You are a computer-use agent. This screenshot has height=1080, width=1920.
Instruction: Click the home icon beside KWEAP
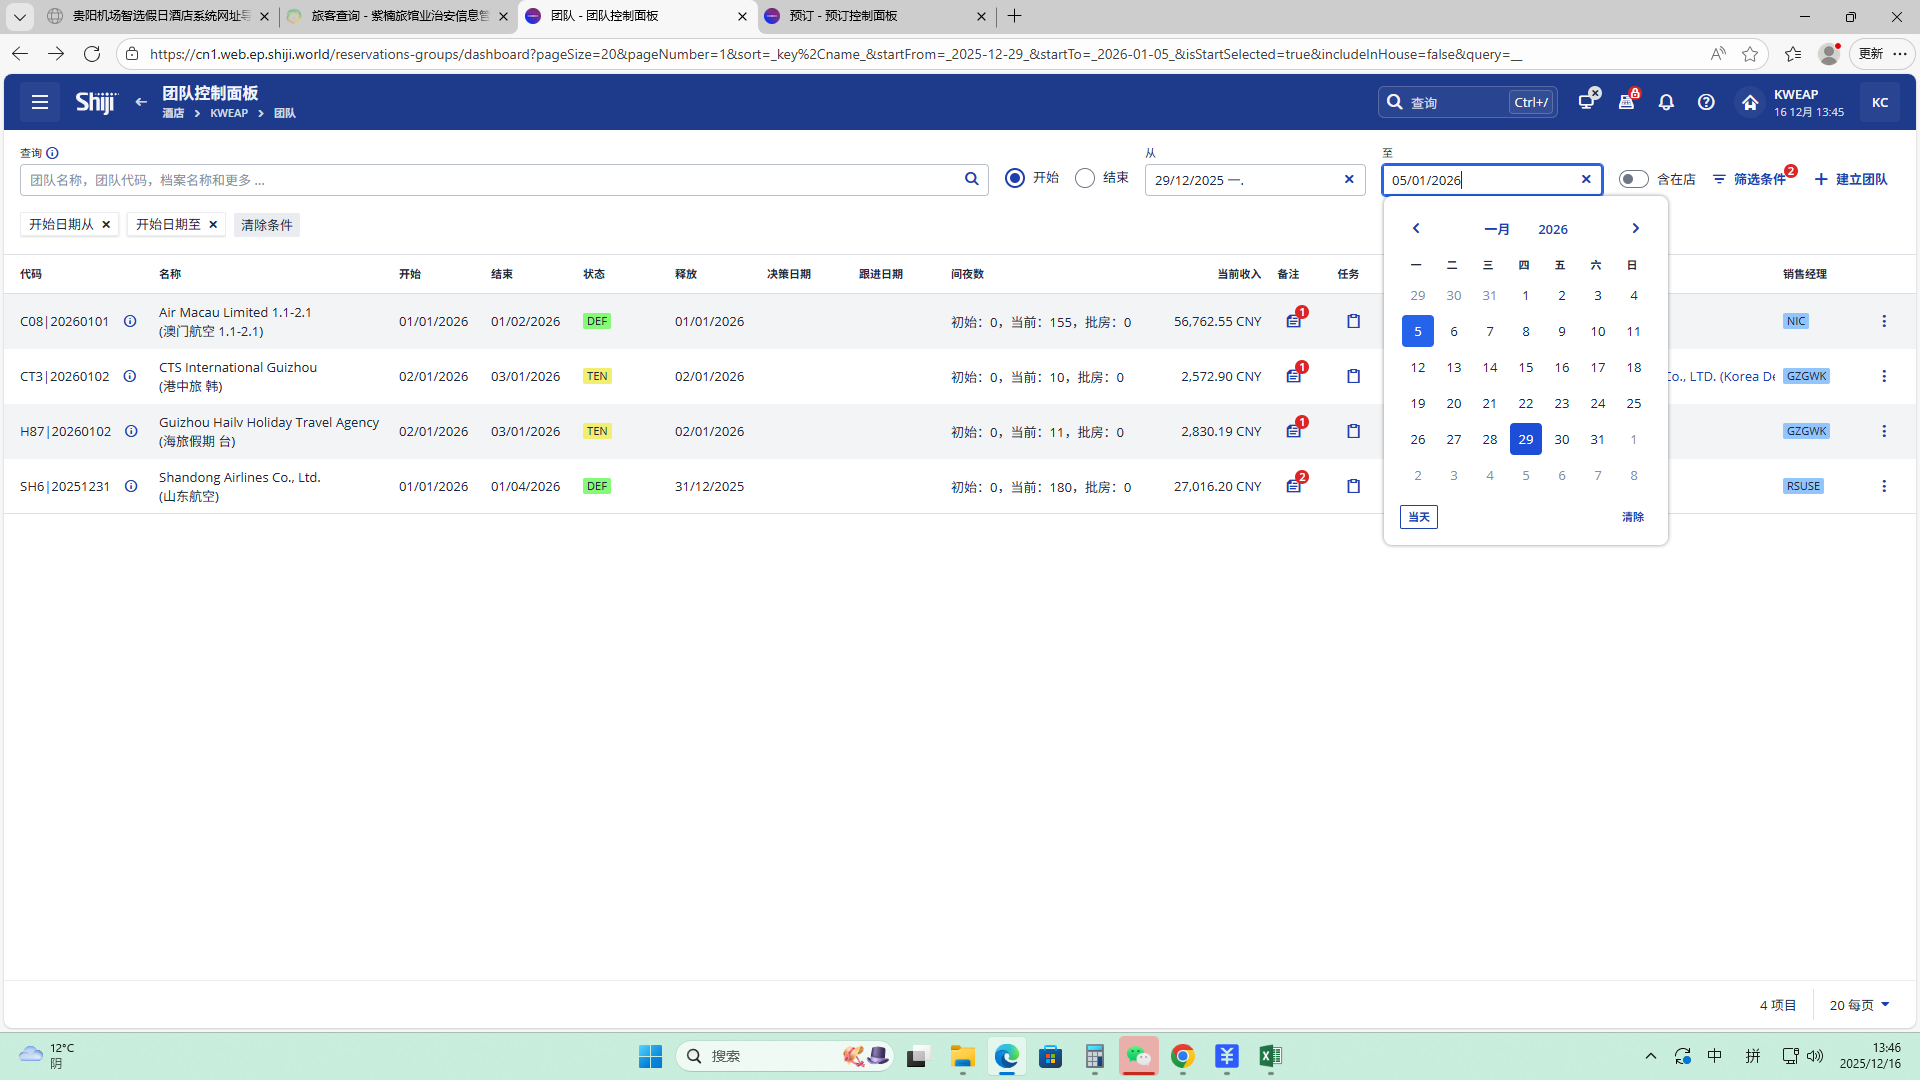point(1750,102)
